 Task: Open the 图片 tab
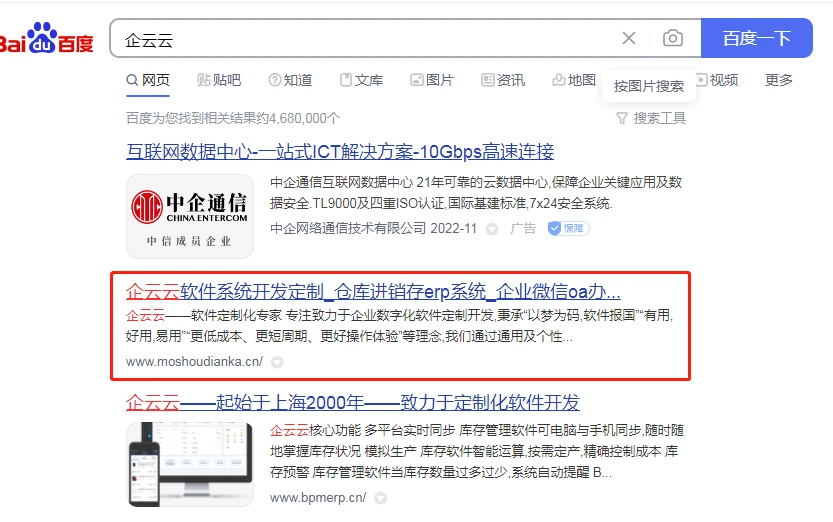pos(432,80)
